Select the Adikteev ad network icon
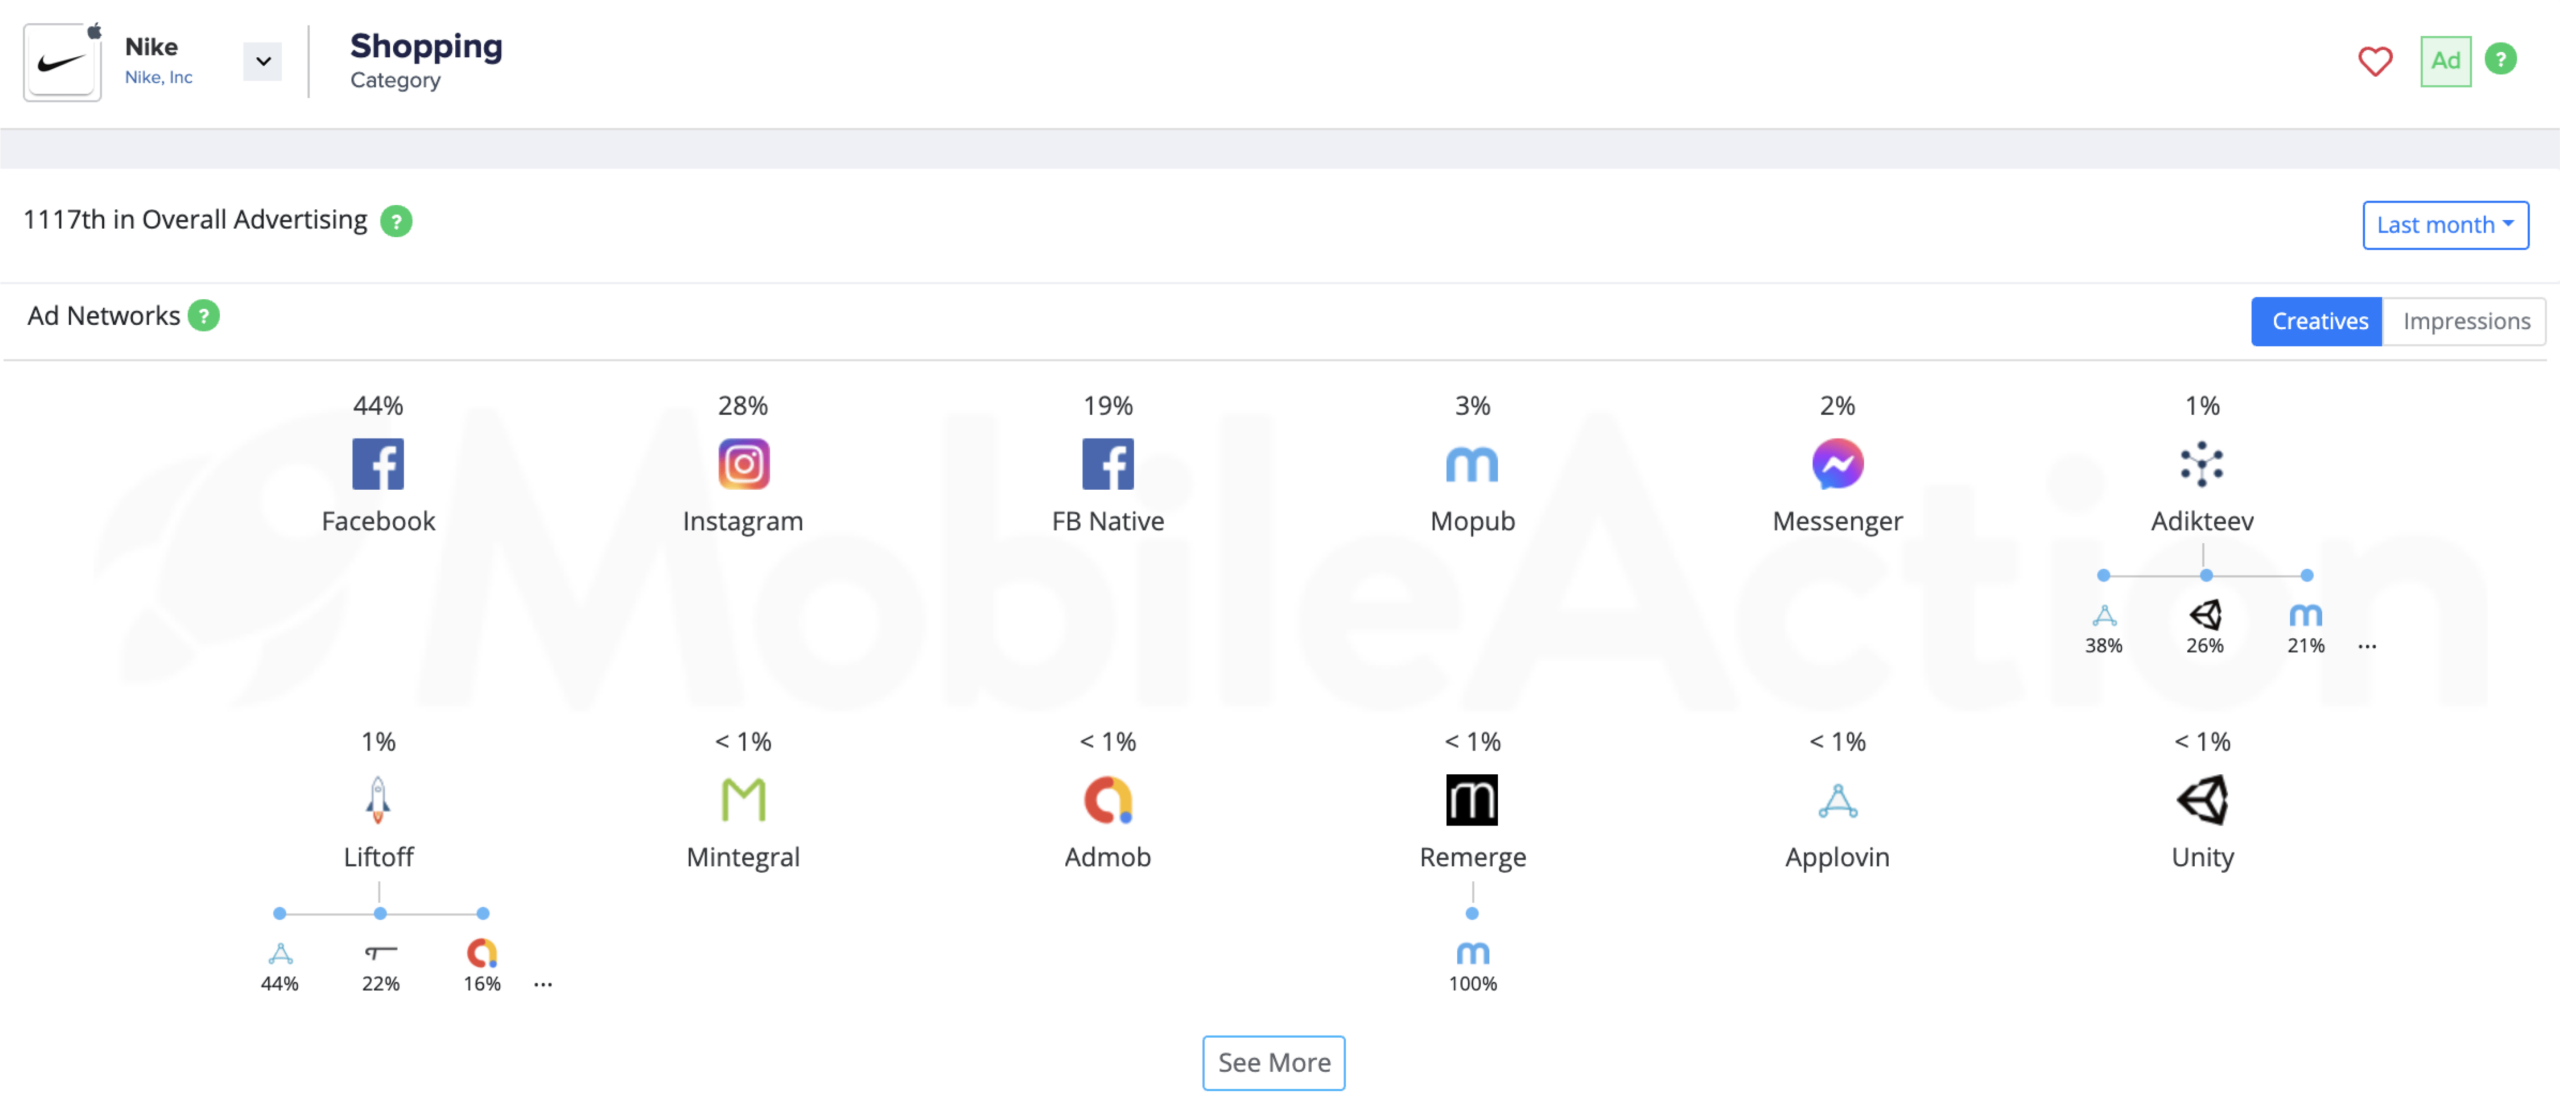The height and width of the screenshot is (1120, 2560). point(2202,464)
